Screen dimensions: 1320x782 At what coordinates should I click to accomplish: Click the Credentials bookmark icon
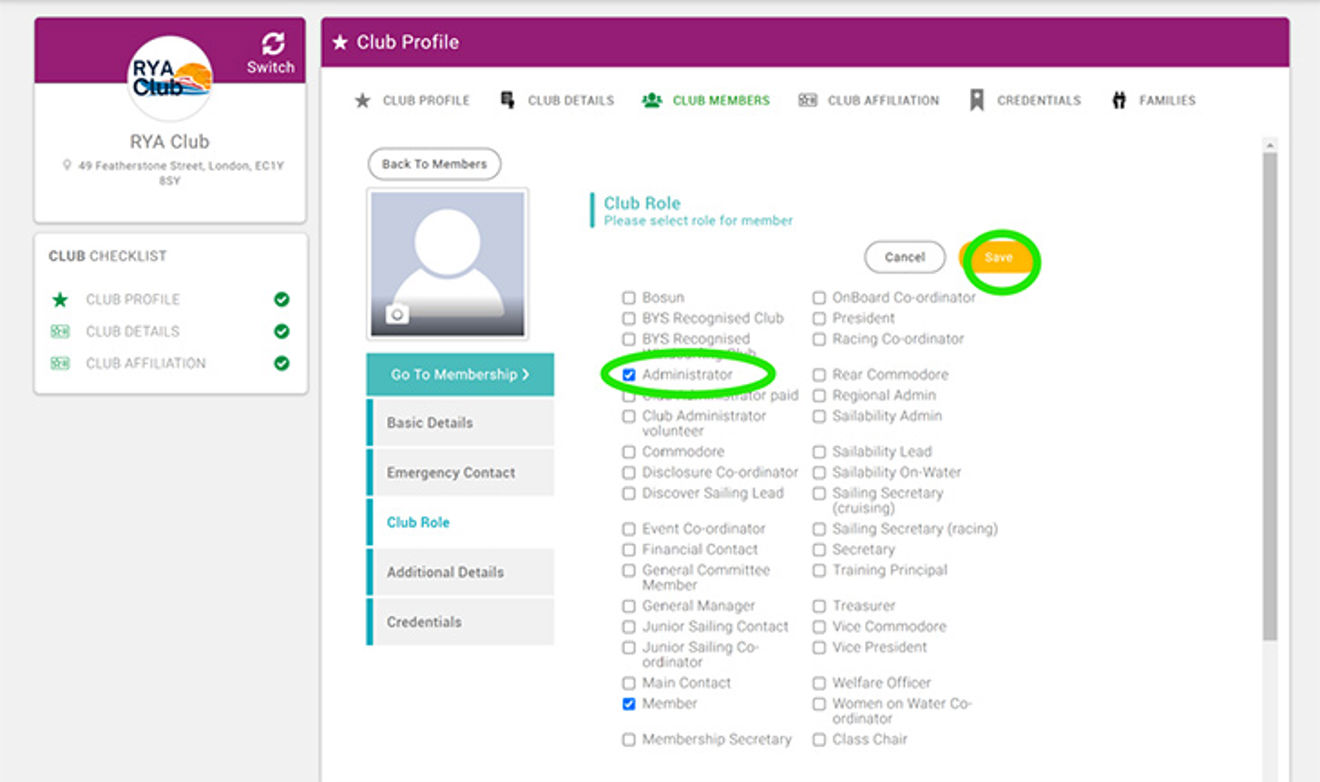coord(977,101)
